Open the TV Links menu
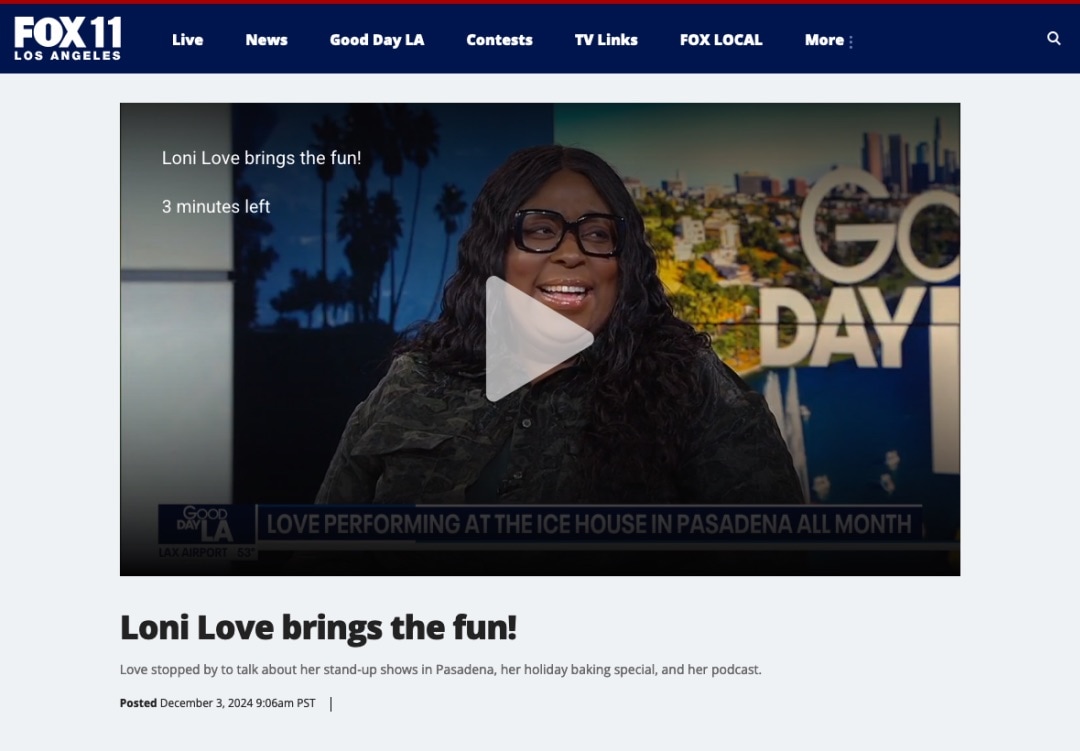The image size is (1080, 751). click(606, 40)
